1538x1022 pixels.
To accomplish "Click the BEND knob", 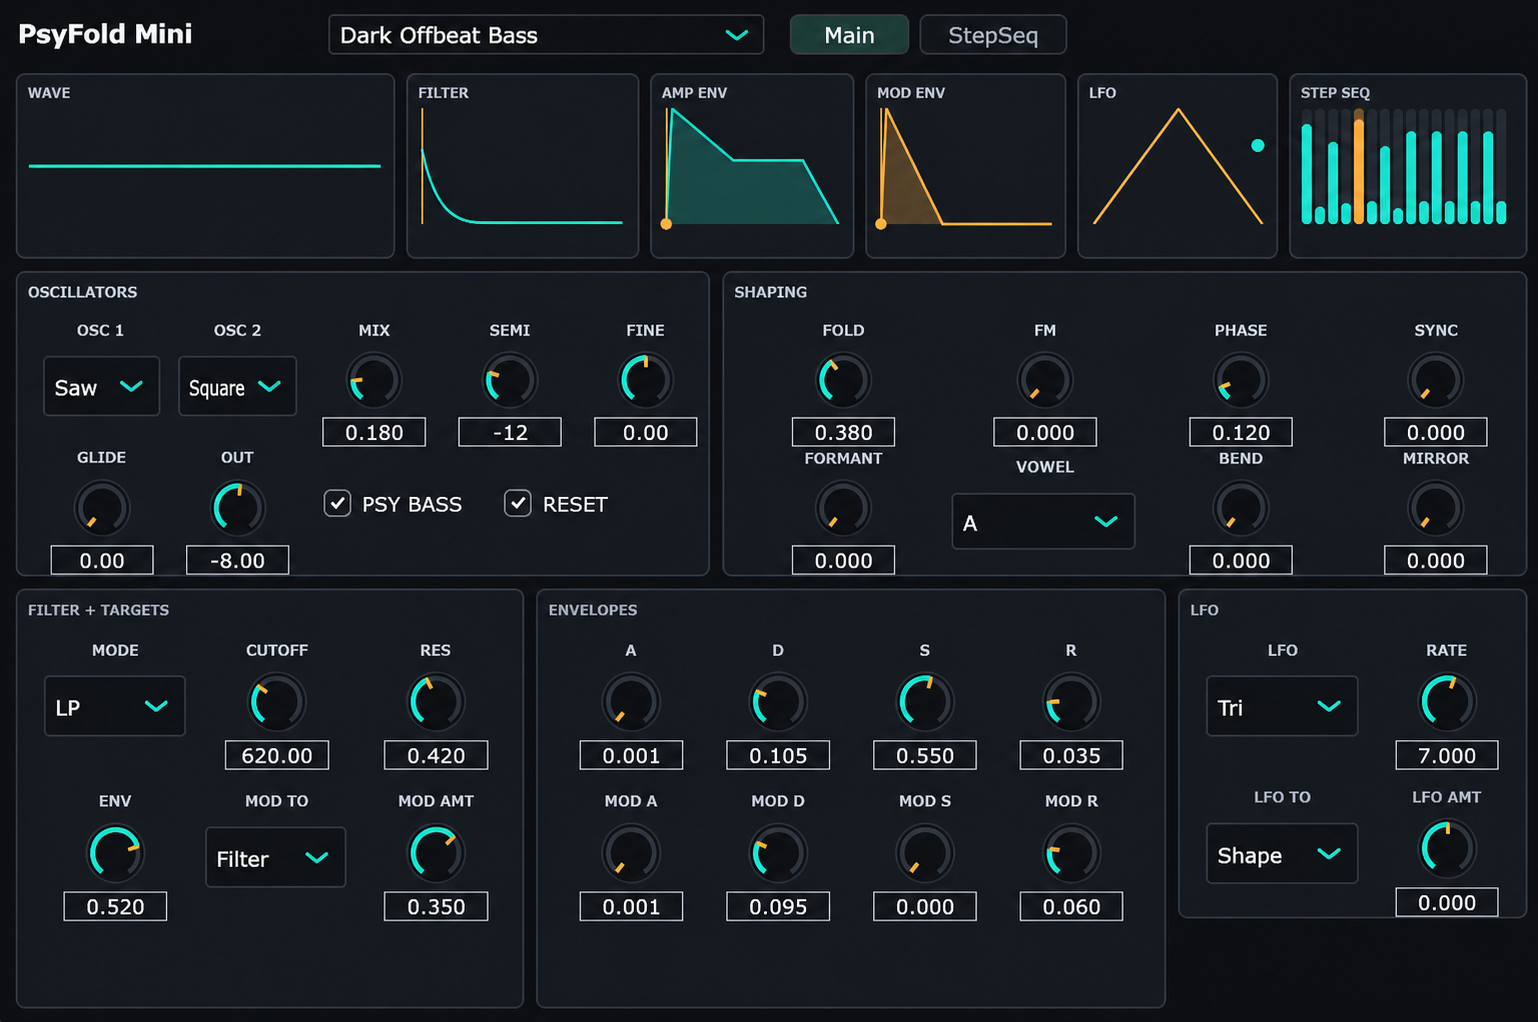I will coord(1241,508).
